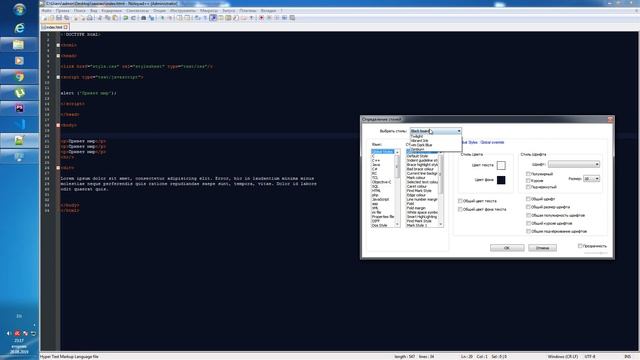Click the Close document toolbar icon

[x=76, y=18]
